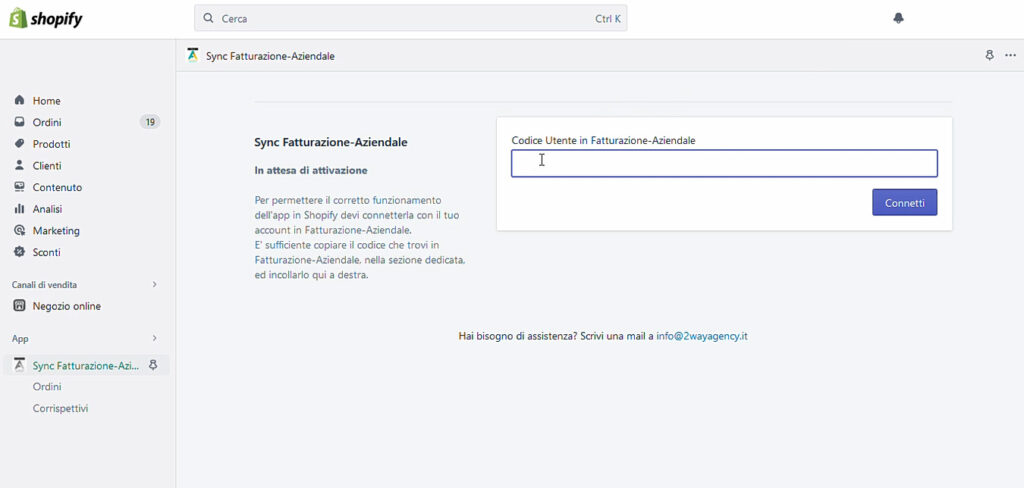The height and width of the screenshot is (488, 1024).
Task: Open Negozio online sales channel
Action: [66, 306]
